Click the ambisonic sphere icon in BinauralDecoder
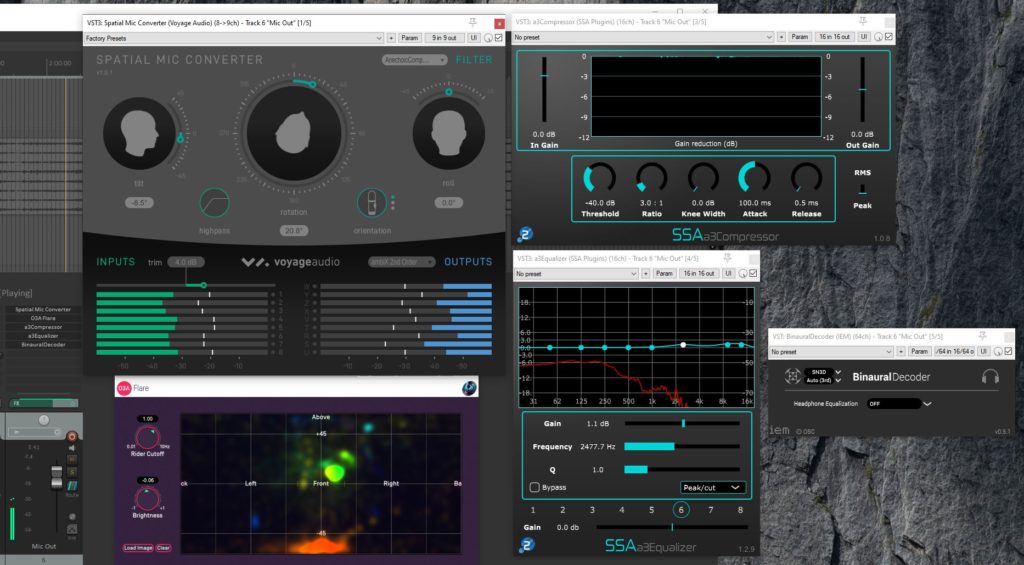 click(792, 376)
